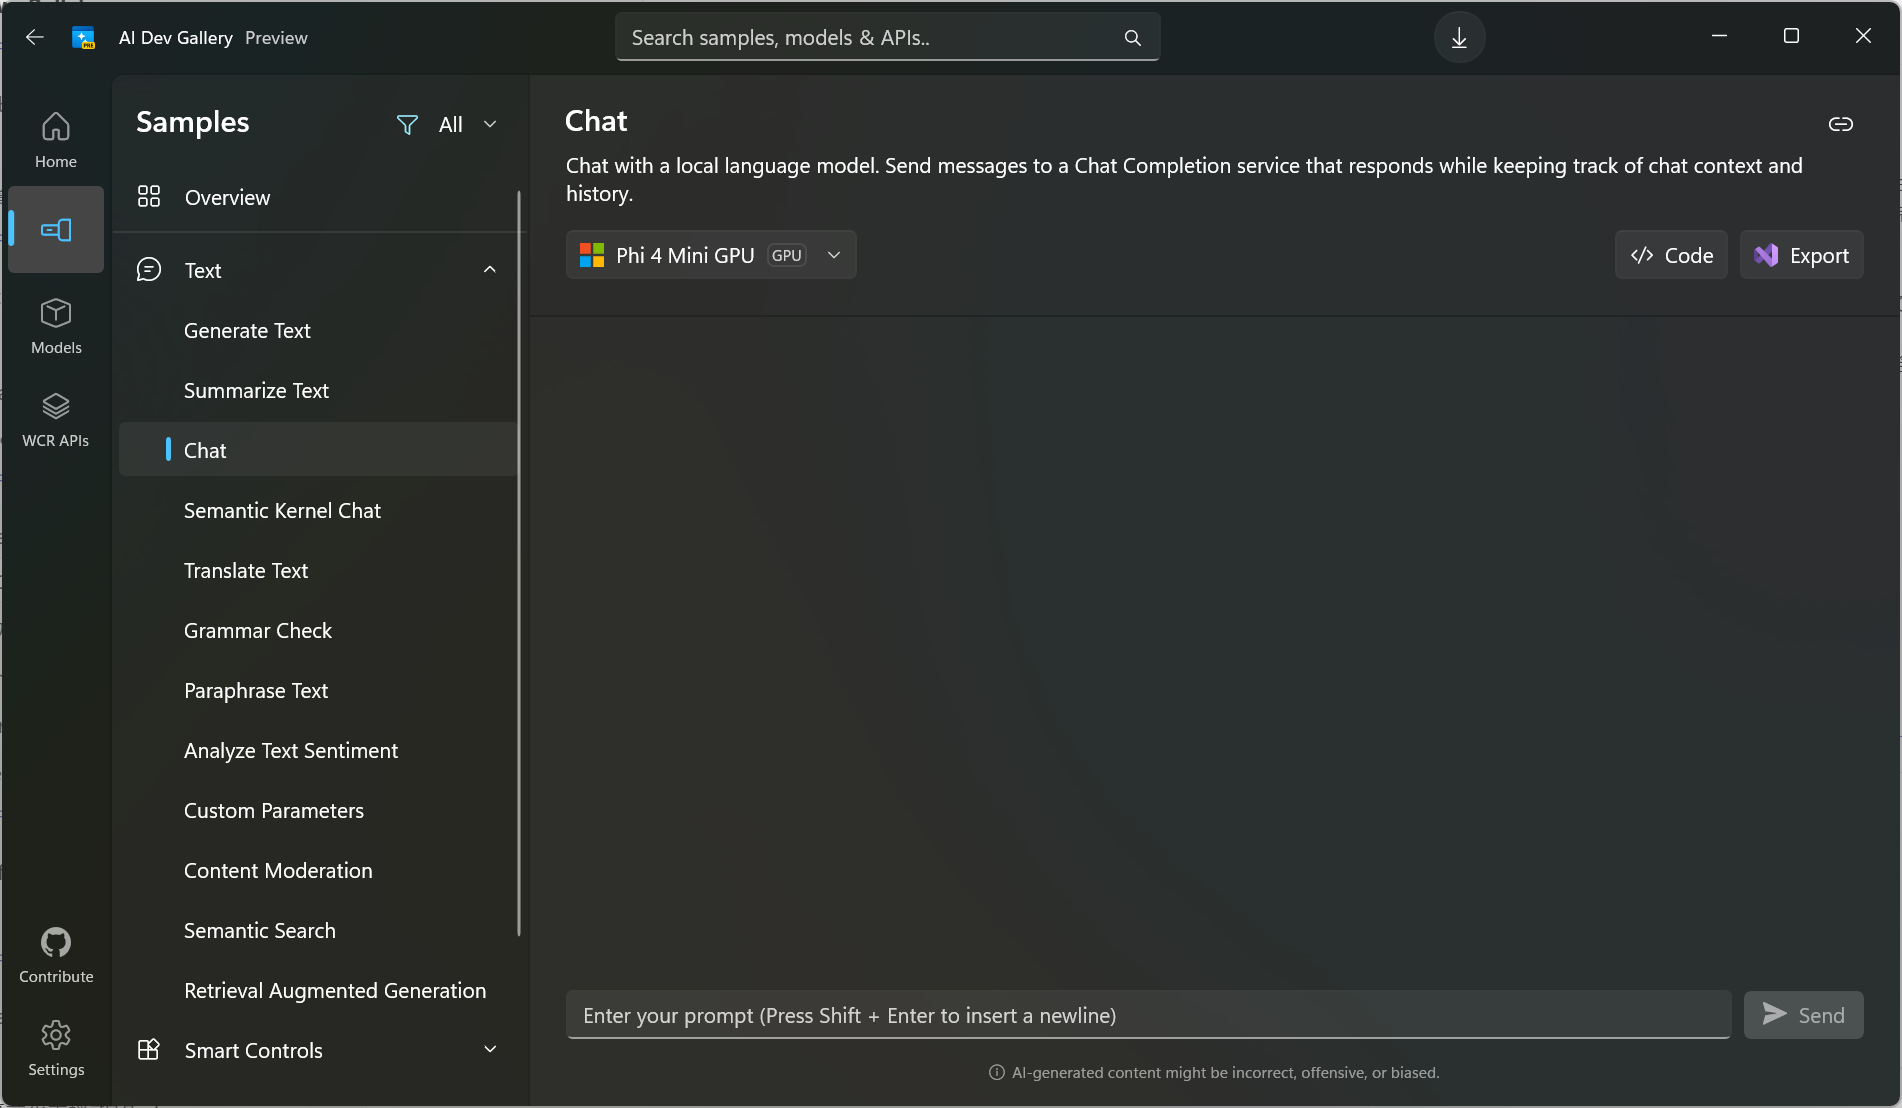This screenshot has width=1902, height=1108.
Task: Click the Export button
Action: tap(1801, 255)
